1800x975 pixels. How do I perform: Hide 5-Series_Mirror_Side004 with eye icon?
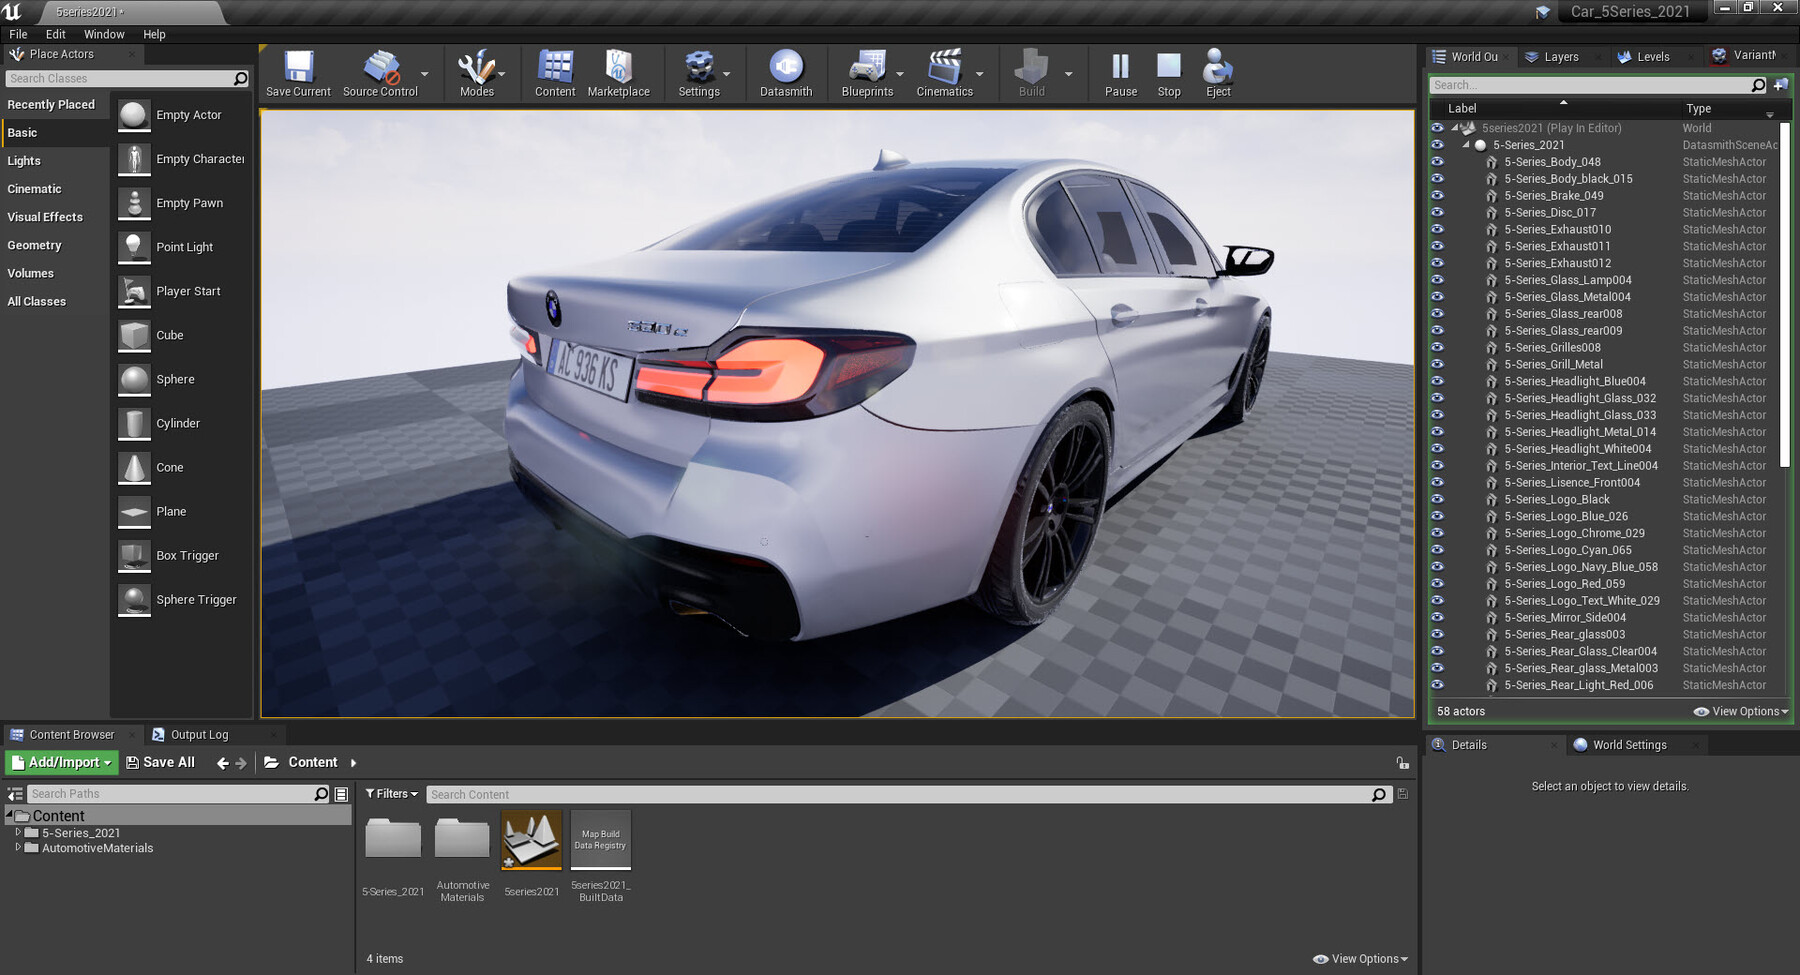tap(1437, 617)
